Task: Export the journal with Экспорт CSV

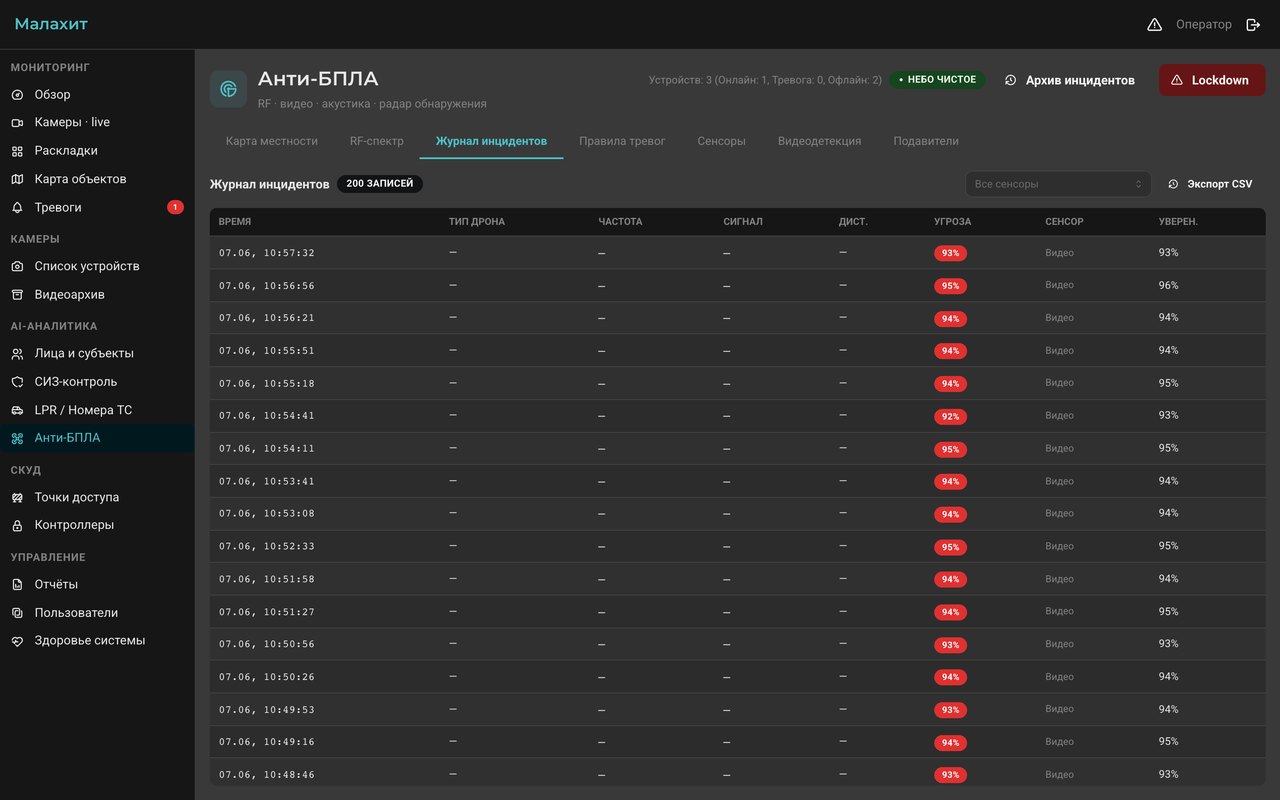Action: pos(1210,184)
